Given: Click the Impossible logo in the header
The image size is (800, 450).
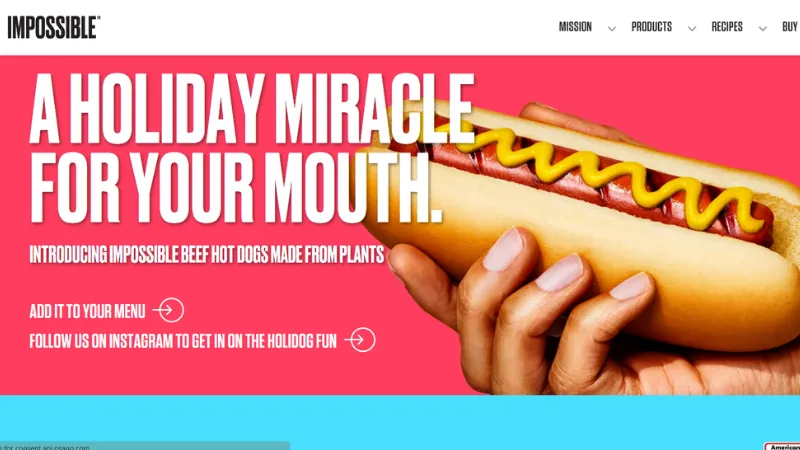Looking at the screenshot, I should (54, 27).
